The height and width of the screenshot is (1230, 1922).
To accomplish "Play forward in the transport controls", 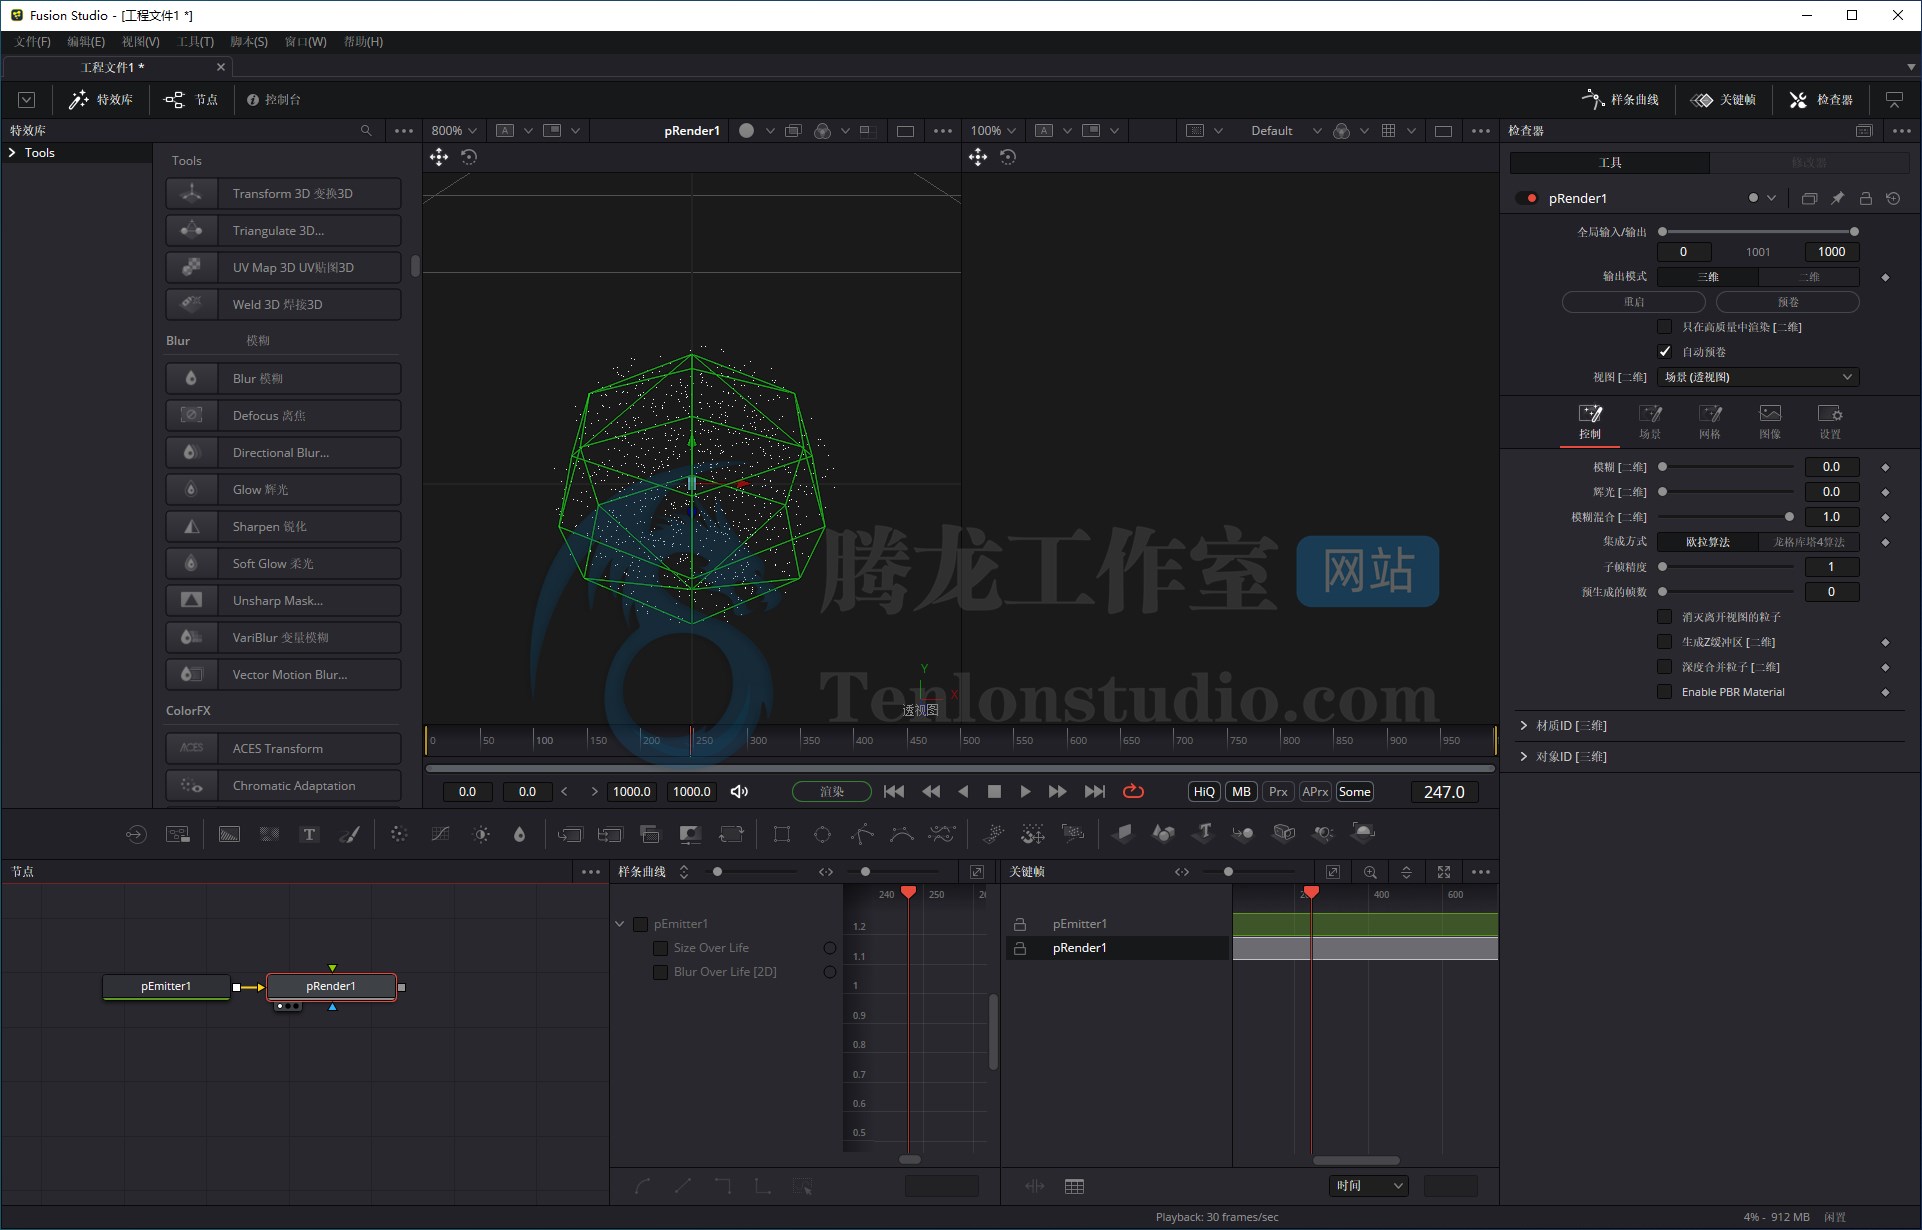I will coord(1025,791).
